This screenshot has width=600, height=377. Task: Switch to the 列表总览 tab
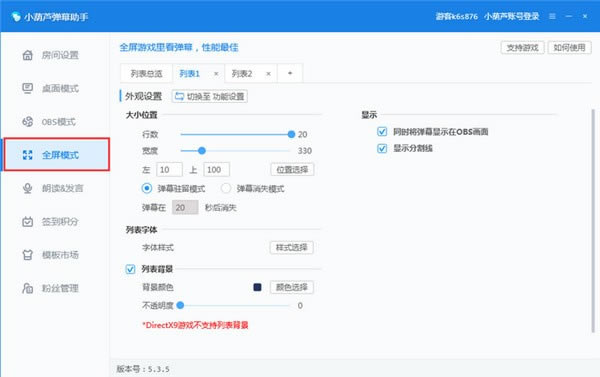point(147,73)
